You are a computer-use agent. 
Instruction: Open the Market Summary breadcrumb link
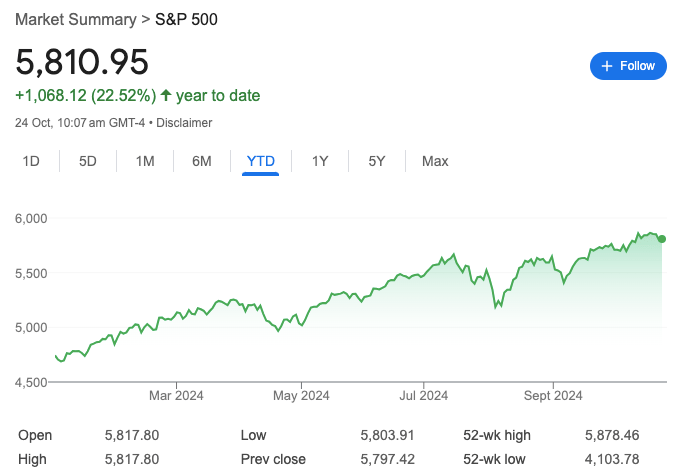click(x=76, y=20)
